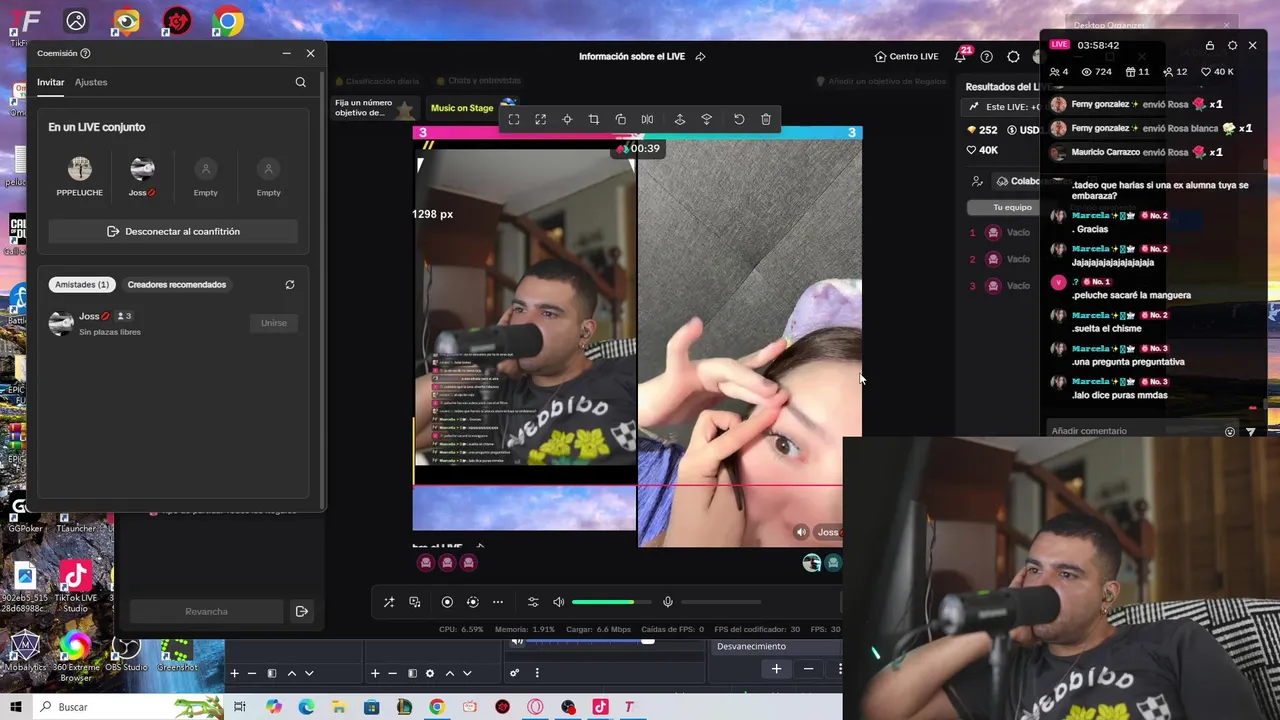Delete the source with the trash icon
Screen dimensions: 1280x720
click(766, 119)
